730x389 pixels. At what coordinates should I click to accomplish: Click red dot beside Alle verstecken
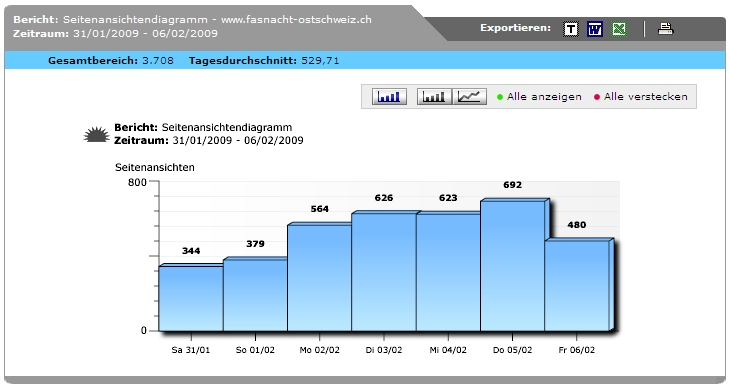597,97
